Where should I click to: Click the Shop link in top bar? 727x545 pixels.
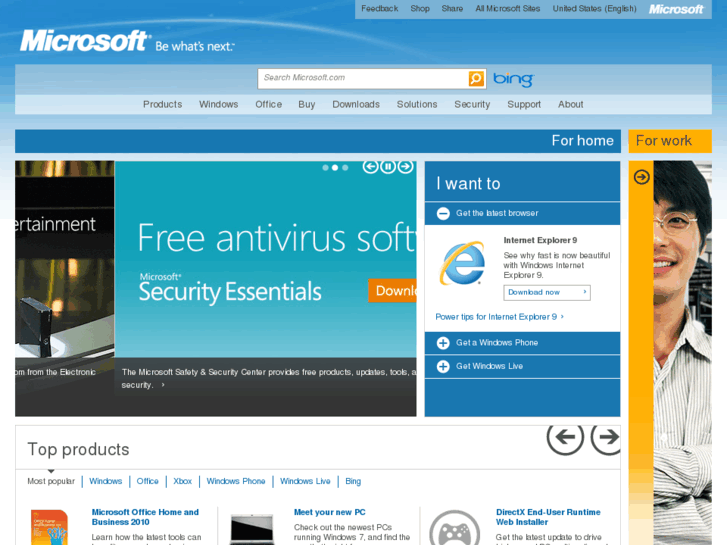[x=420, y=9]
